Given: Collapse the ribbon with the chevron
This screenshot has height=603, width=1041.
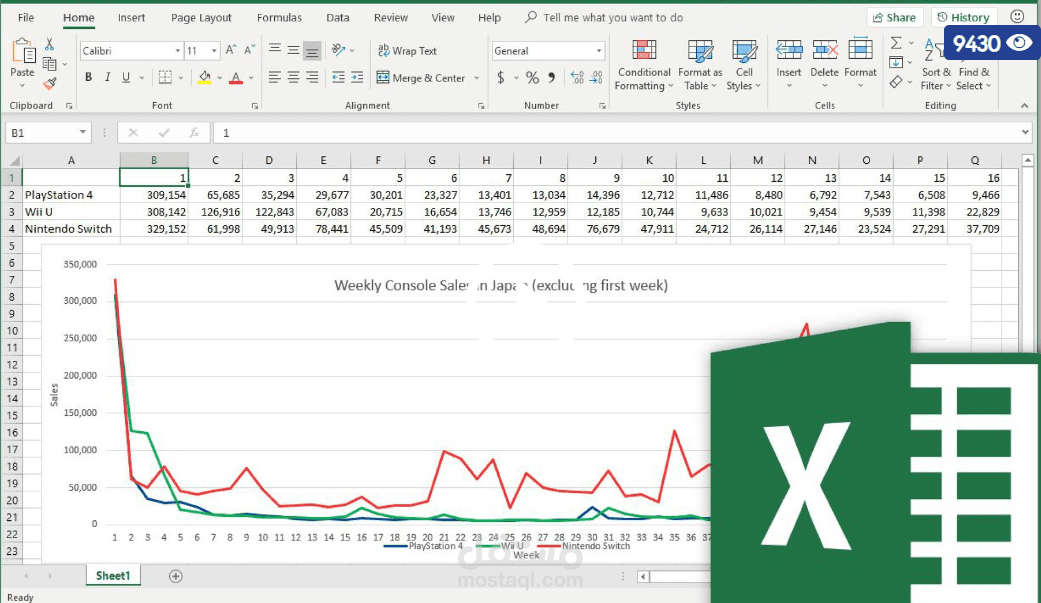Looking at the screenshot, I should tap(1024, 106).
